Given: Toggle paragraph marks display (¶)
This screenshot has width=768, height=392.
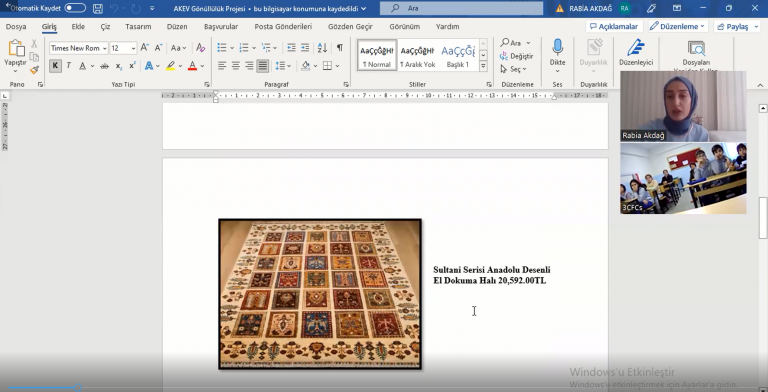Looking at the screenshot, I should [339, 48].
